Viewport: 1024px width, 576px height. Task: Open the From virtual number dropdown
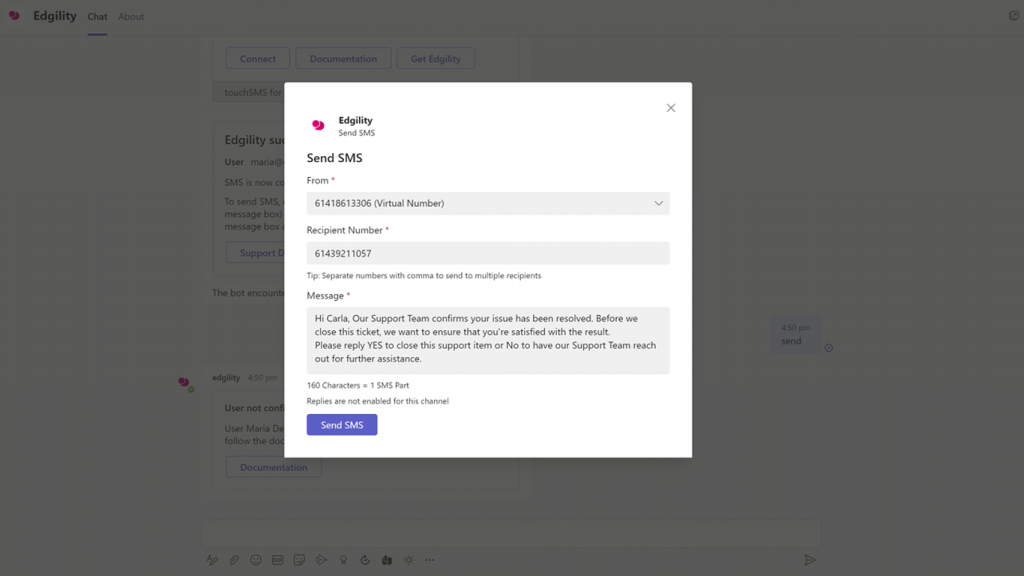point(487,202)
